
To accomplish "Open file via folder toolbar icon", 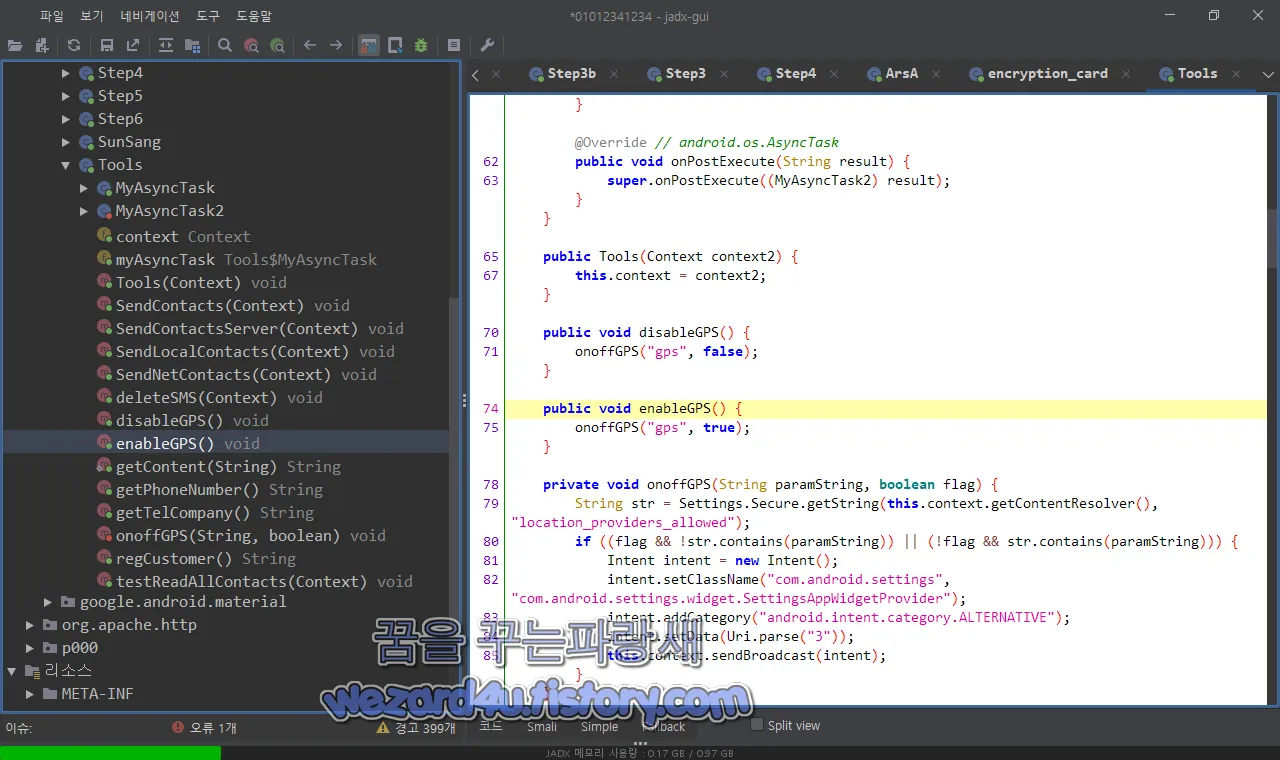I will point(15,45).
